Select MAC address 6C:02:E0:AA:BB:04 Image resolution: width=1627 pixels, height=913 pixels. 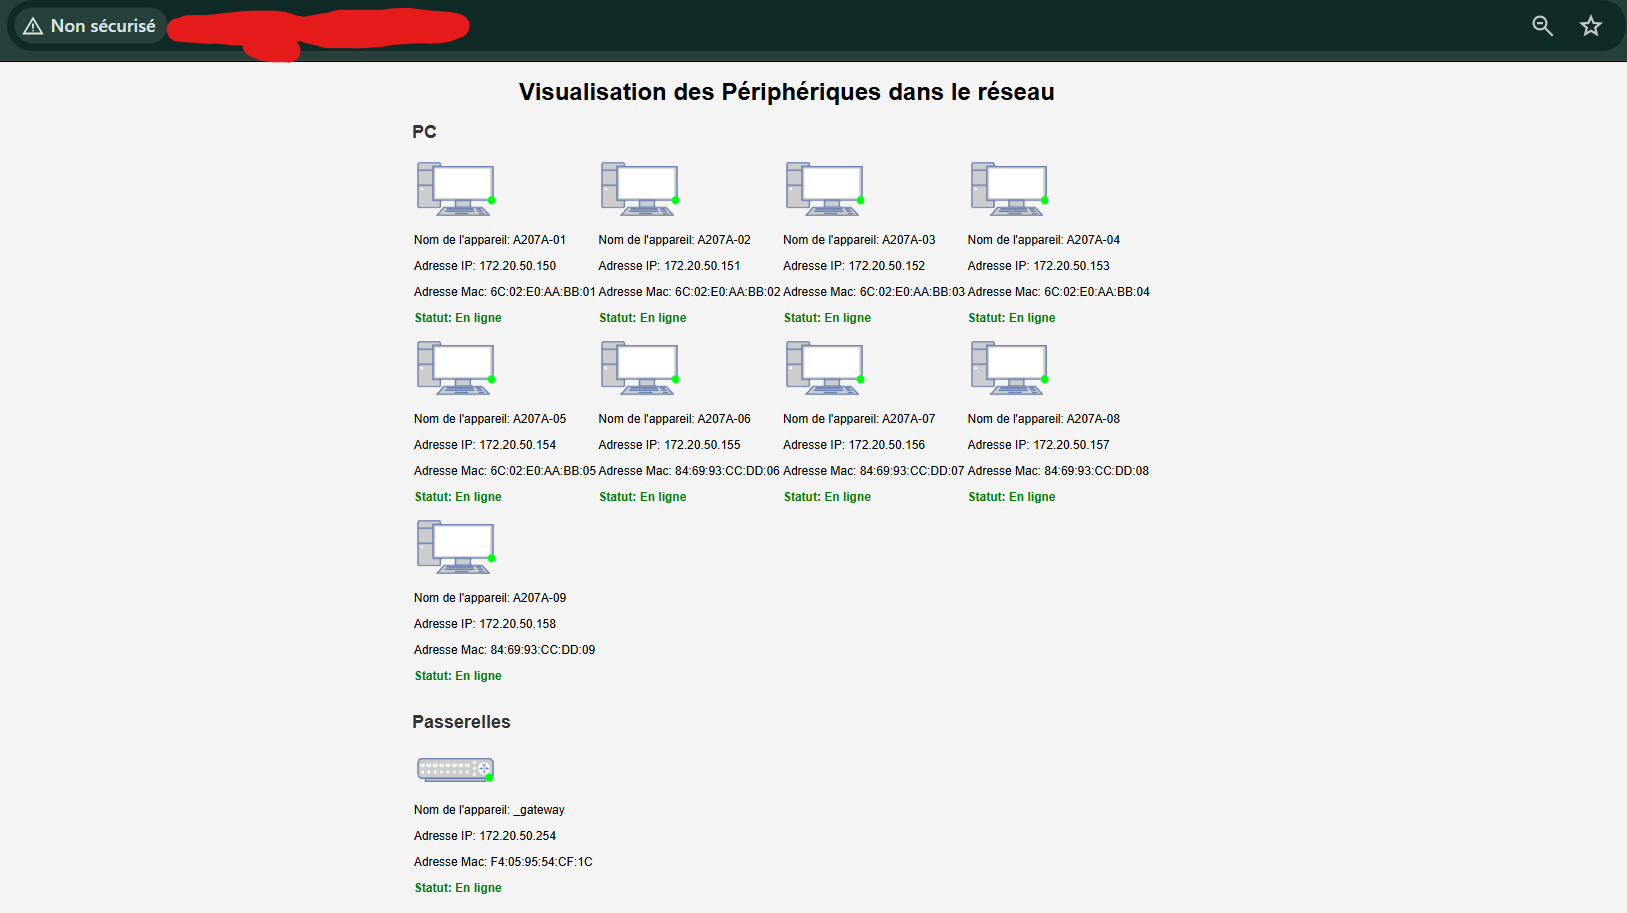pos(1097,292)
